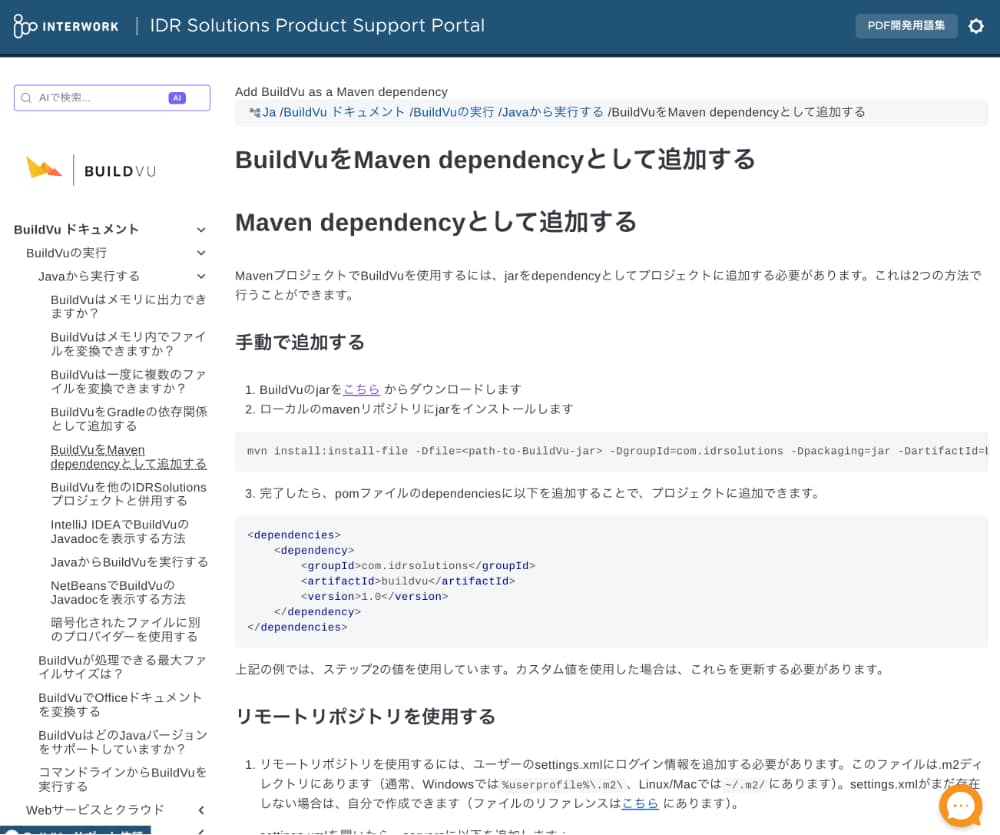1000x835 pixels.
Task: Open the settings gear icon
Action: (x=976, y=26)
